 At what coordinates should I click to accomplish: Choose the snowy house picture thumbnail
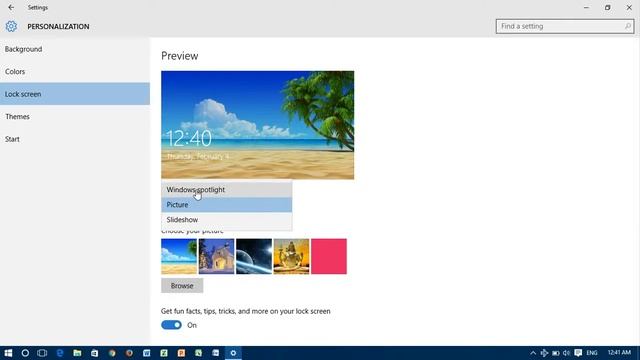[216, 256]
